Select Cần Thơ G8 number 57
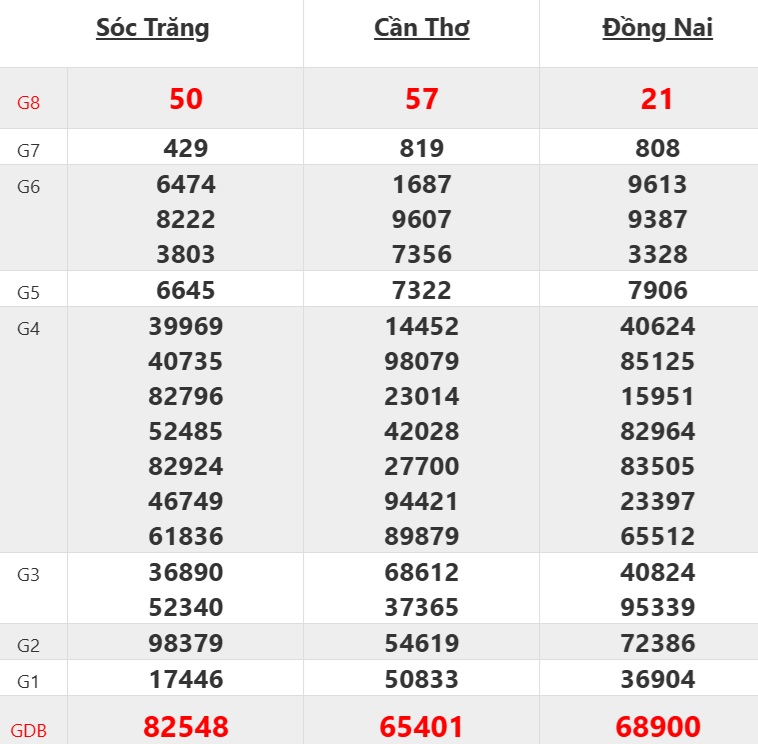The image size is (758, 744). 421,99
